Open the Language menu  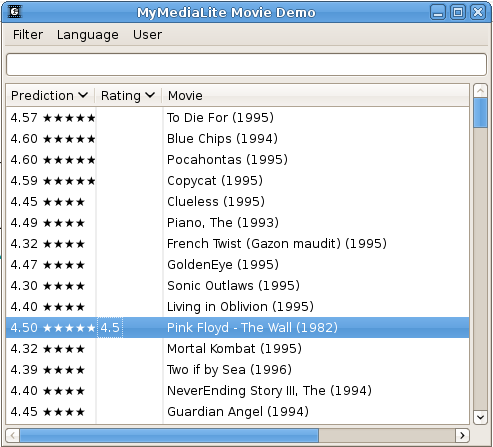click(x=88, y=35)
